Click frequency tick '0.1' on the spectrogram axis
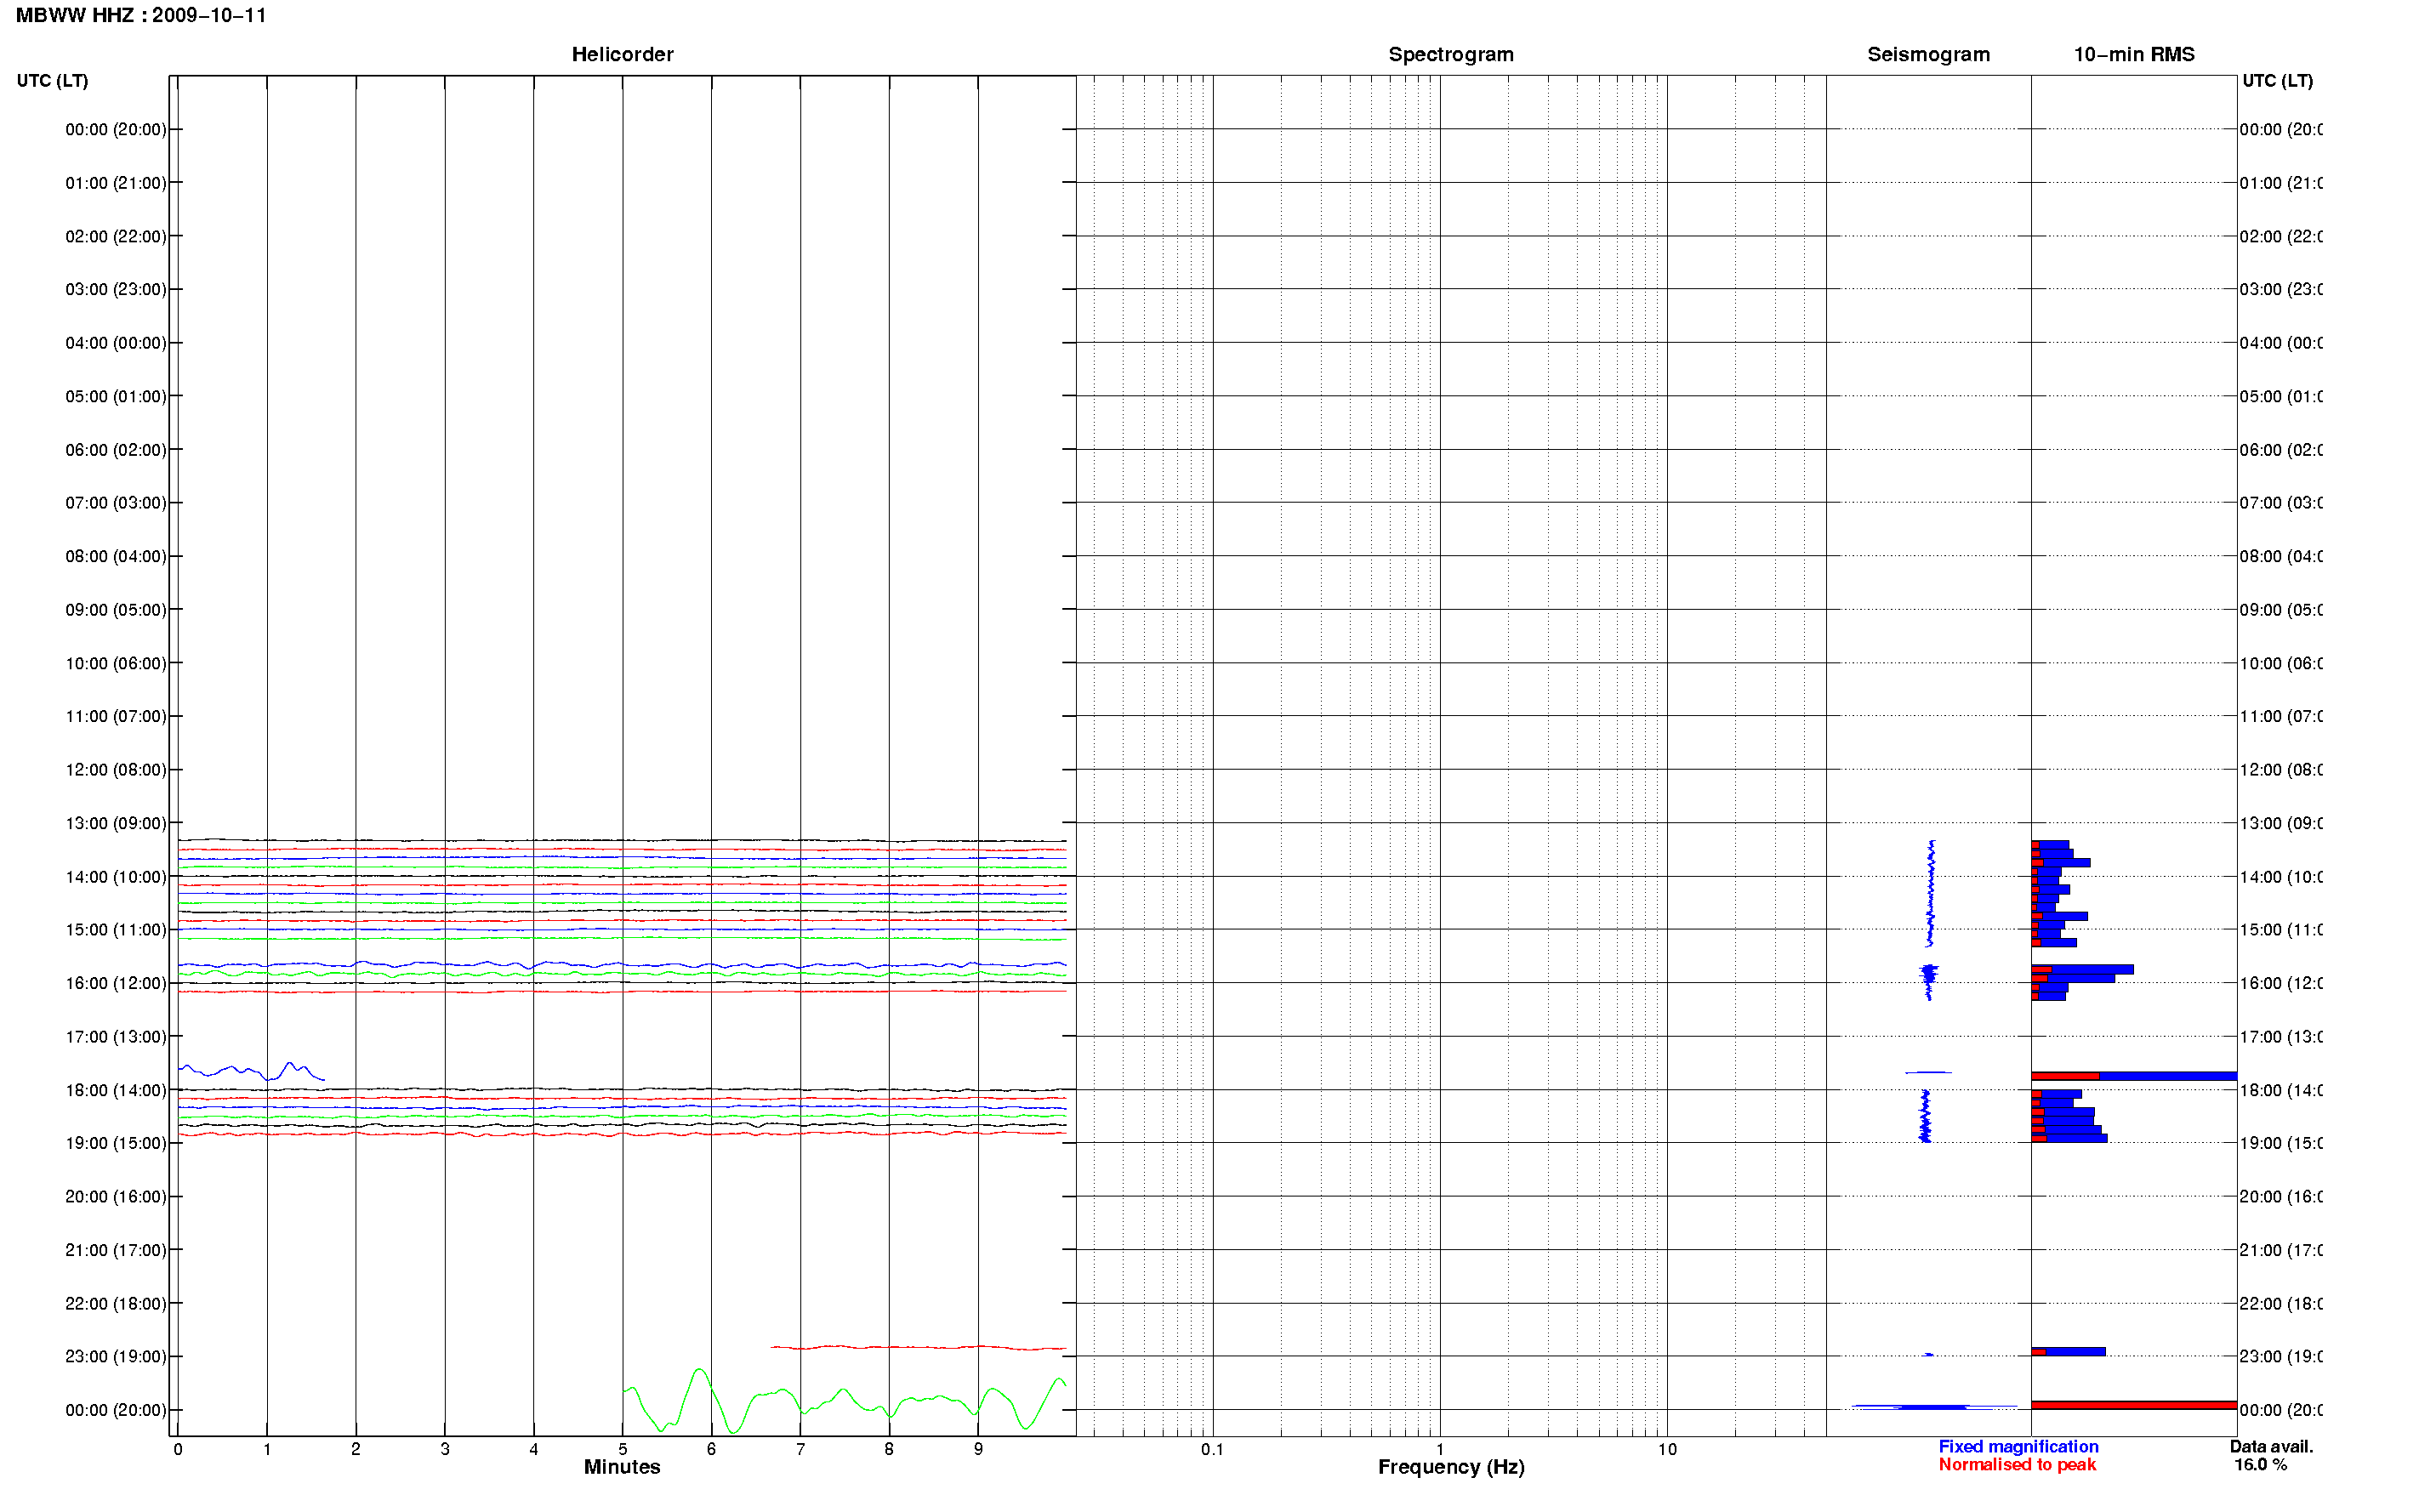 pos(1212,1449)
